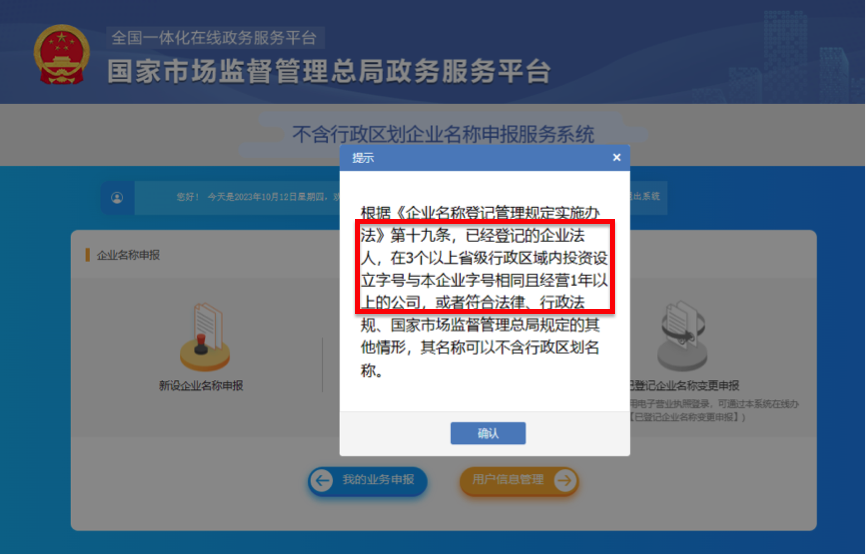Click the 国家市场监督管理总局政务服务平台 title

click(329, 71)
